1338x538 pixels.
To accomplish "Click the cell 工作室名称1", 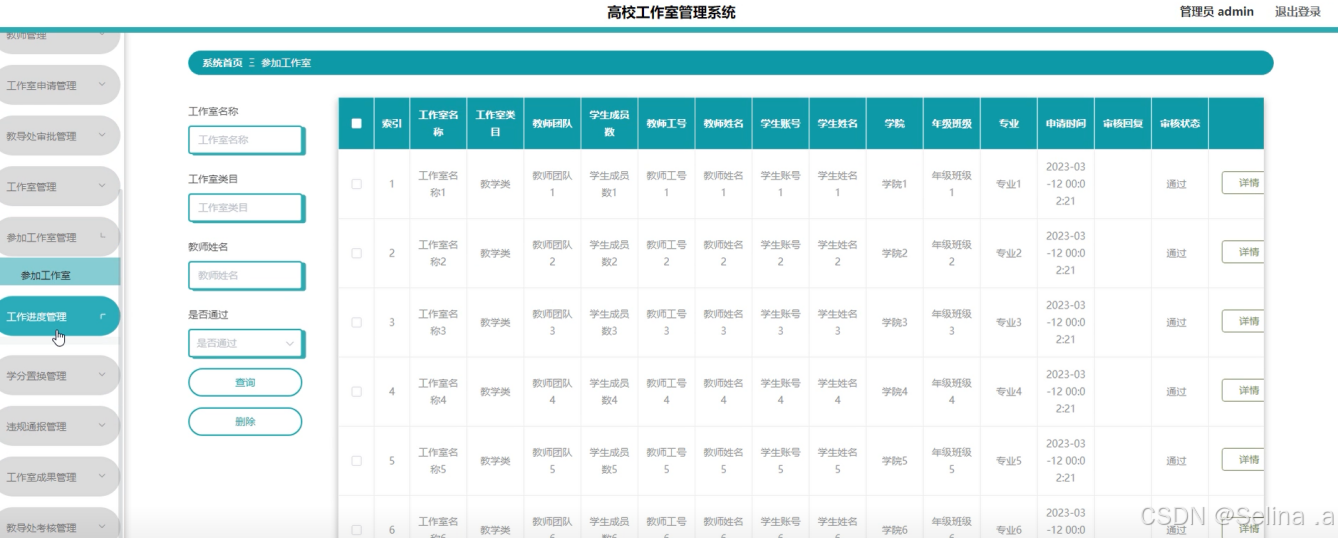I will click(438, 184).
